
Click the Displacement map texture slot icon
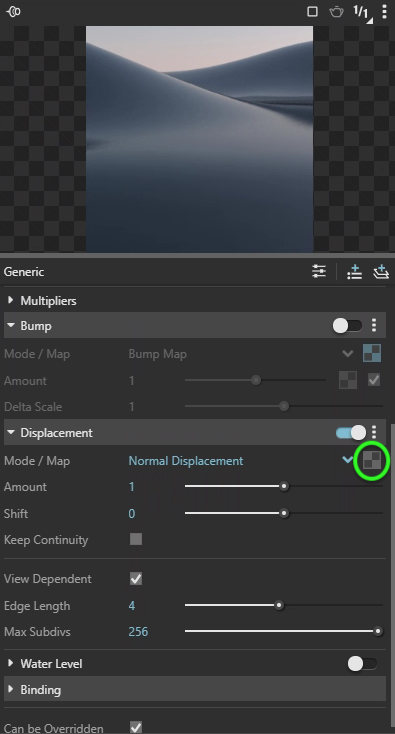372,461
